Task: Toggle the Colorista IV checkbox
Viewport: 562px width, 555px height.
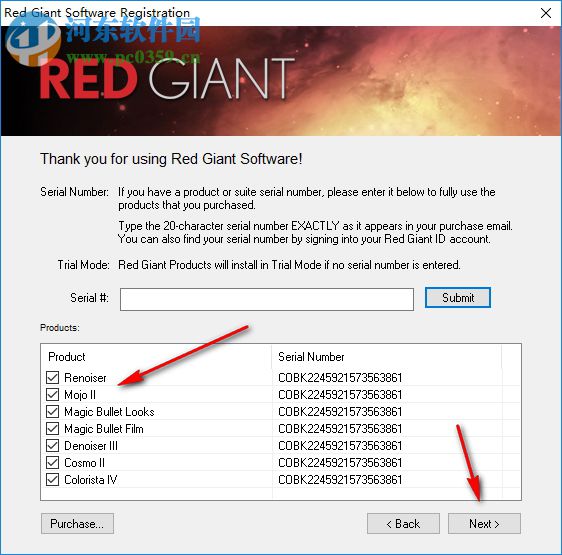Action: coord(53,480)
